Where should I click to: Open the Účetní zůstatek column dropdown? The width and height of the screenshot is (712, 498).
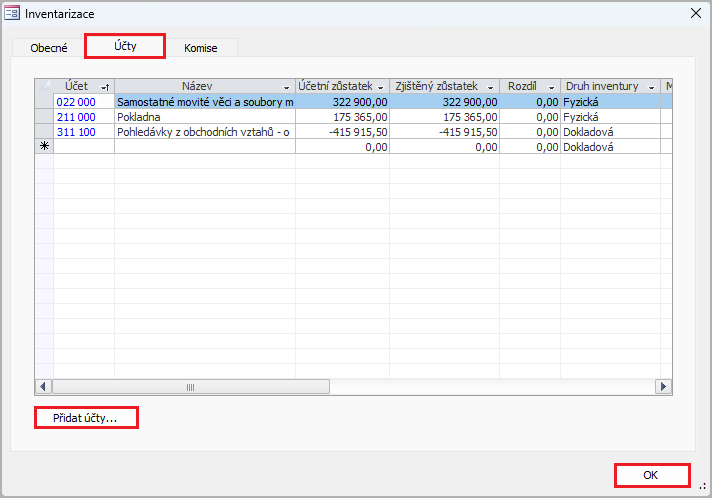tap(383, 87)
